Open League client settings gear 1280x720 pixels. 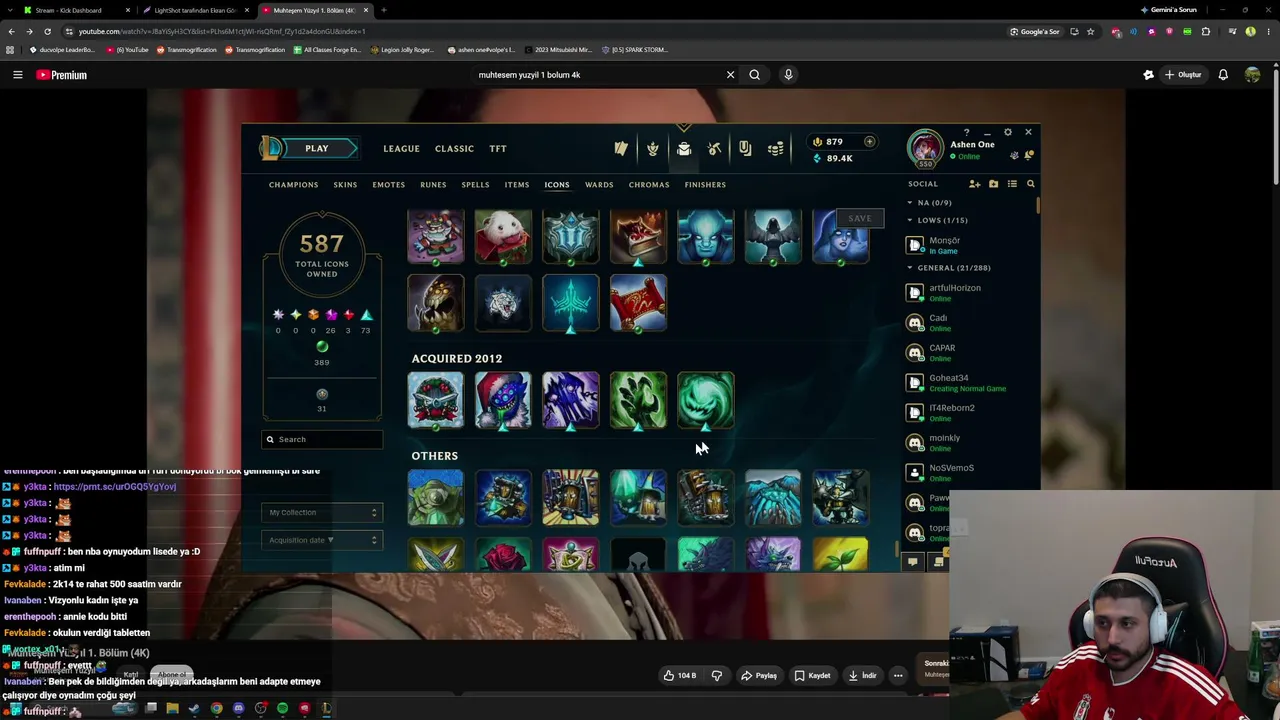click(1007, 132)
